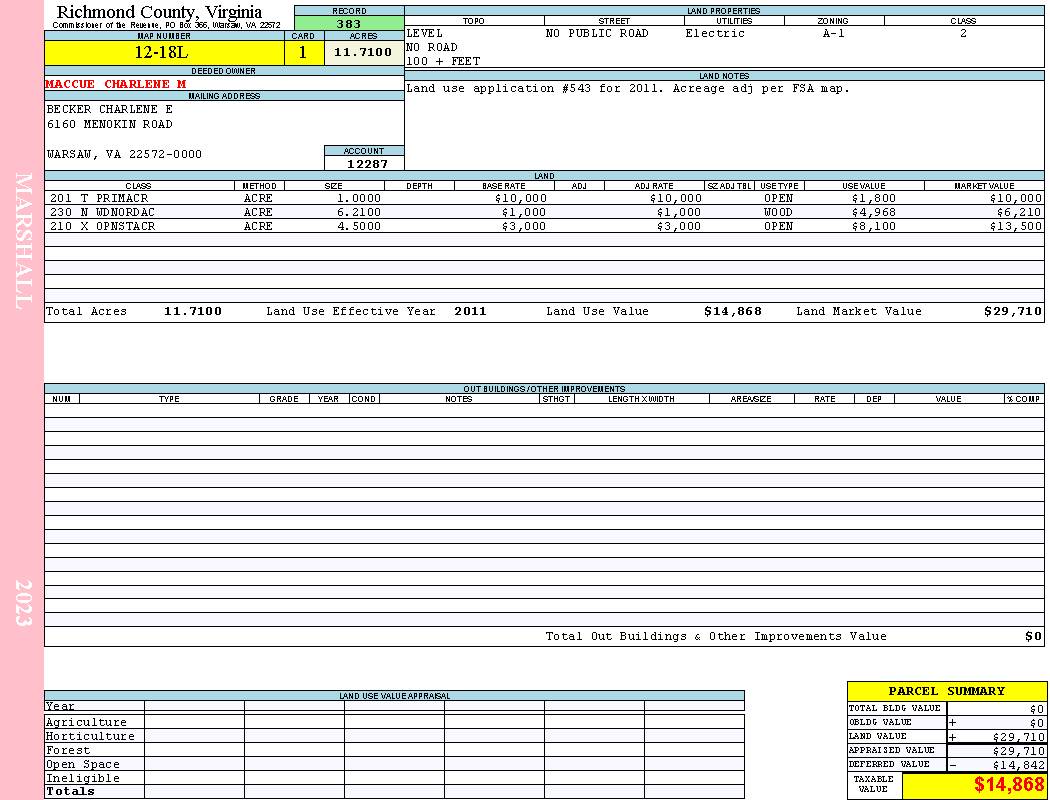
Task: Click the USE VALUE column header
Action: coord(864,186)
